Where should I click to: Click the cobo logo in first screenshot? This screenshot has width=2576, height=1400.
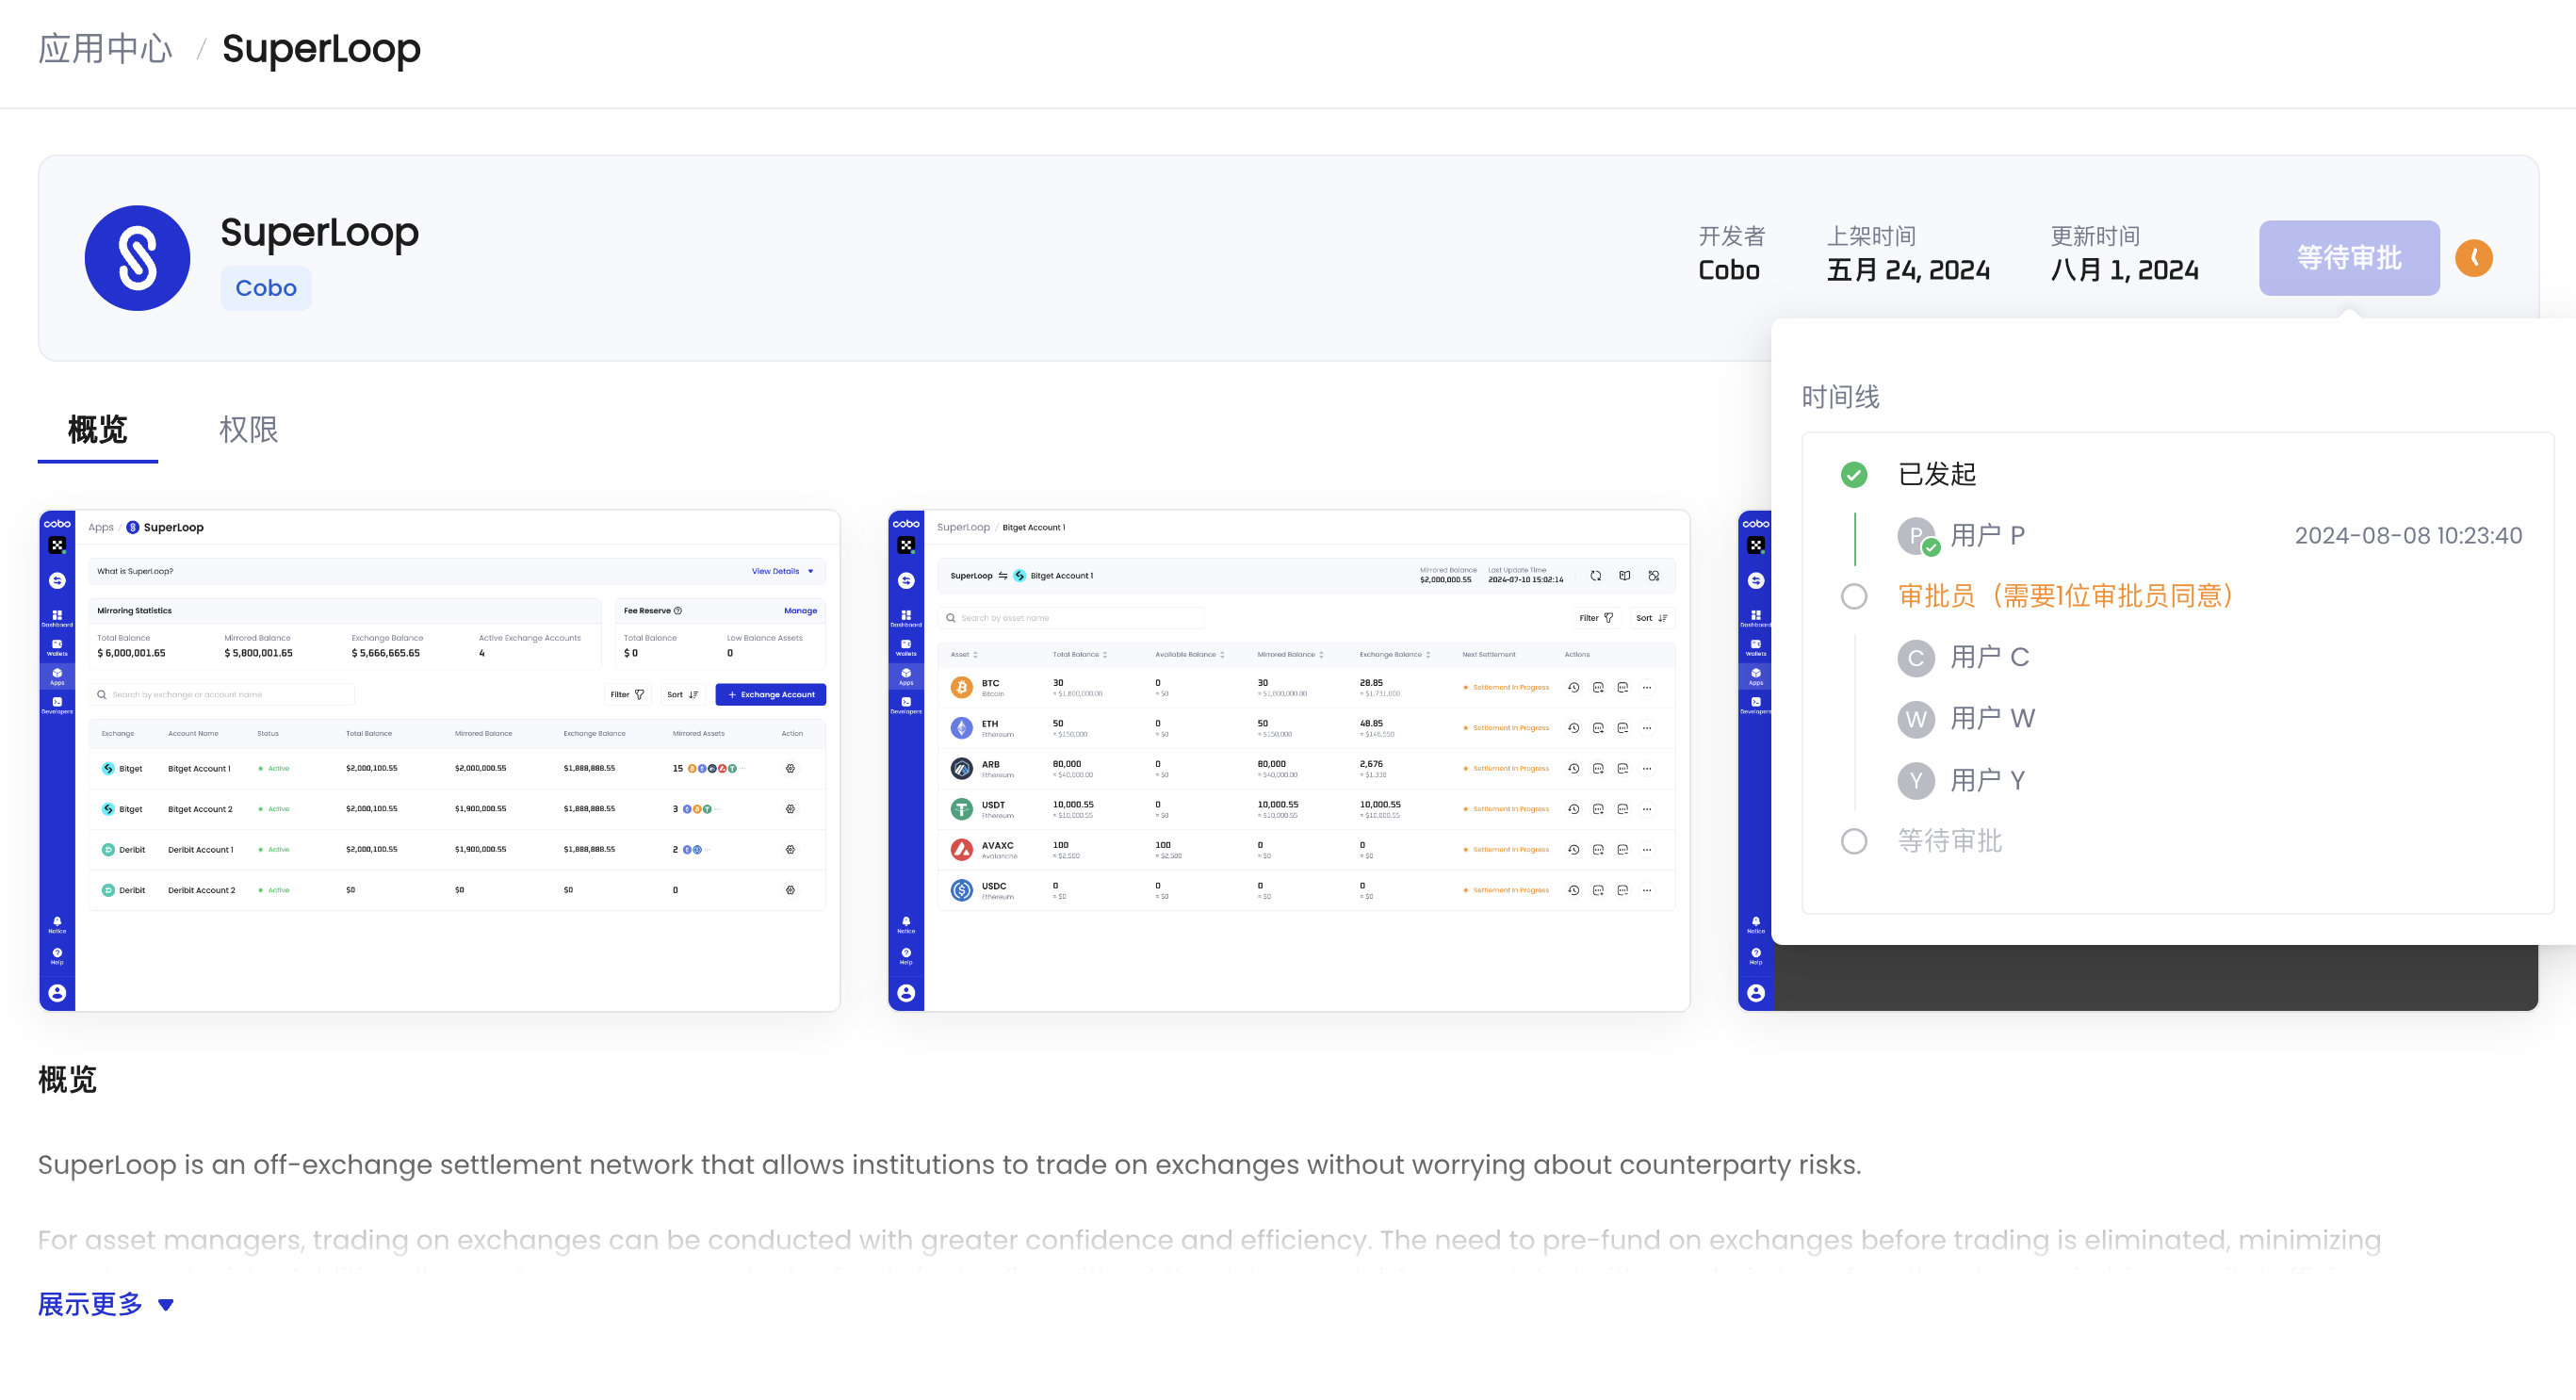(57, 524)
